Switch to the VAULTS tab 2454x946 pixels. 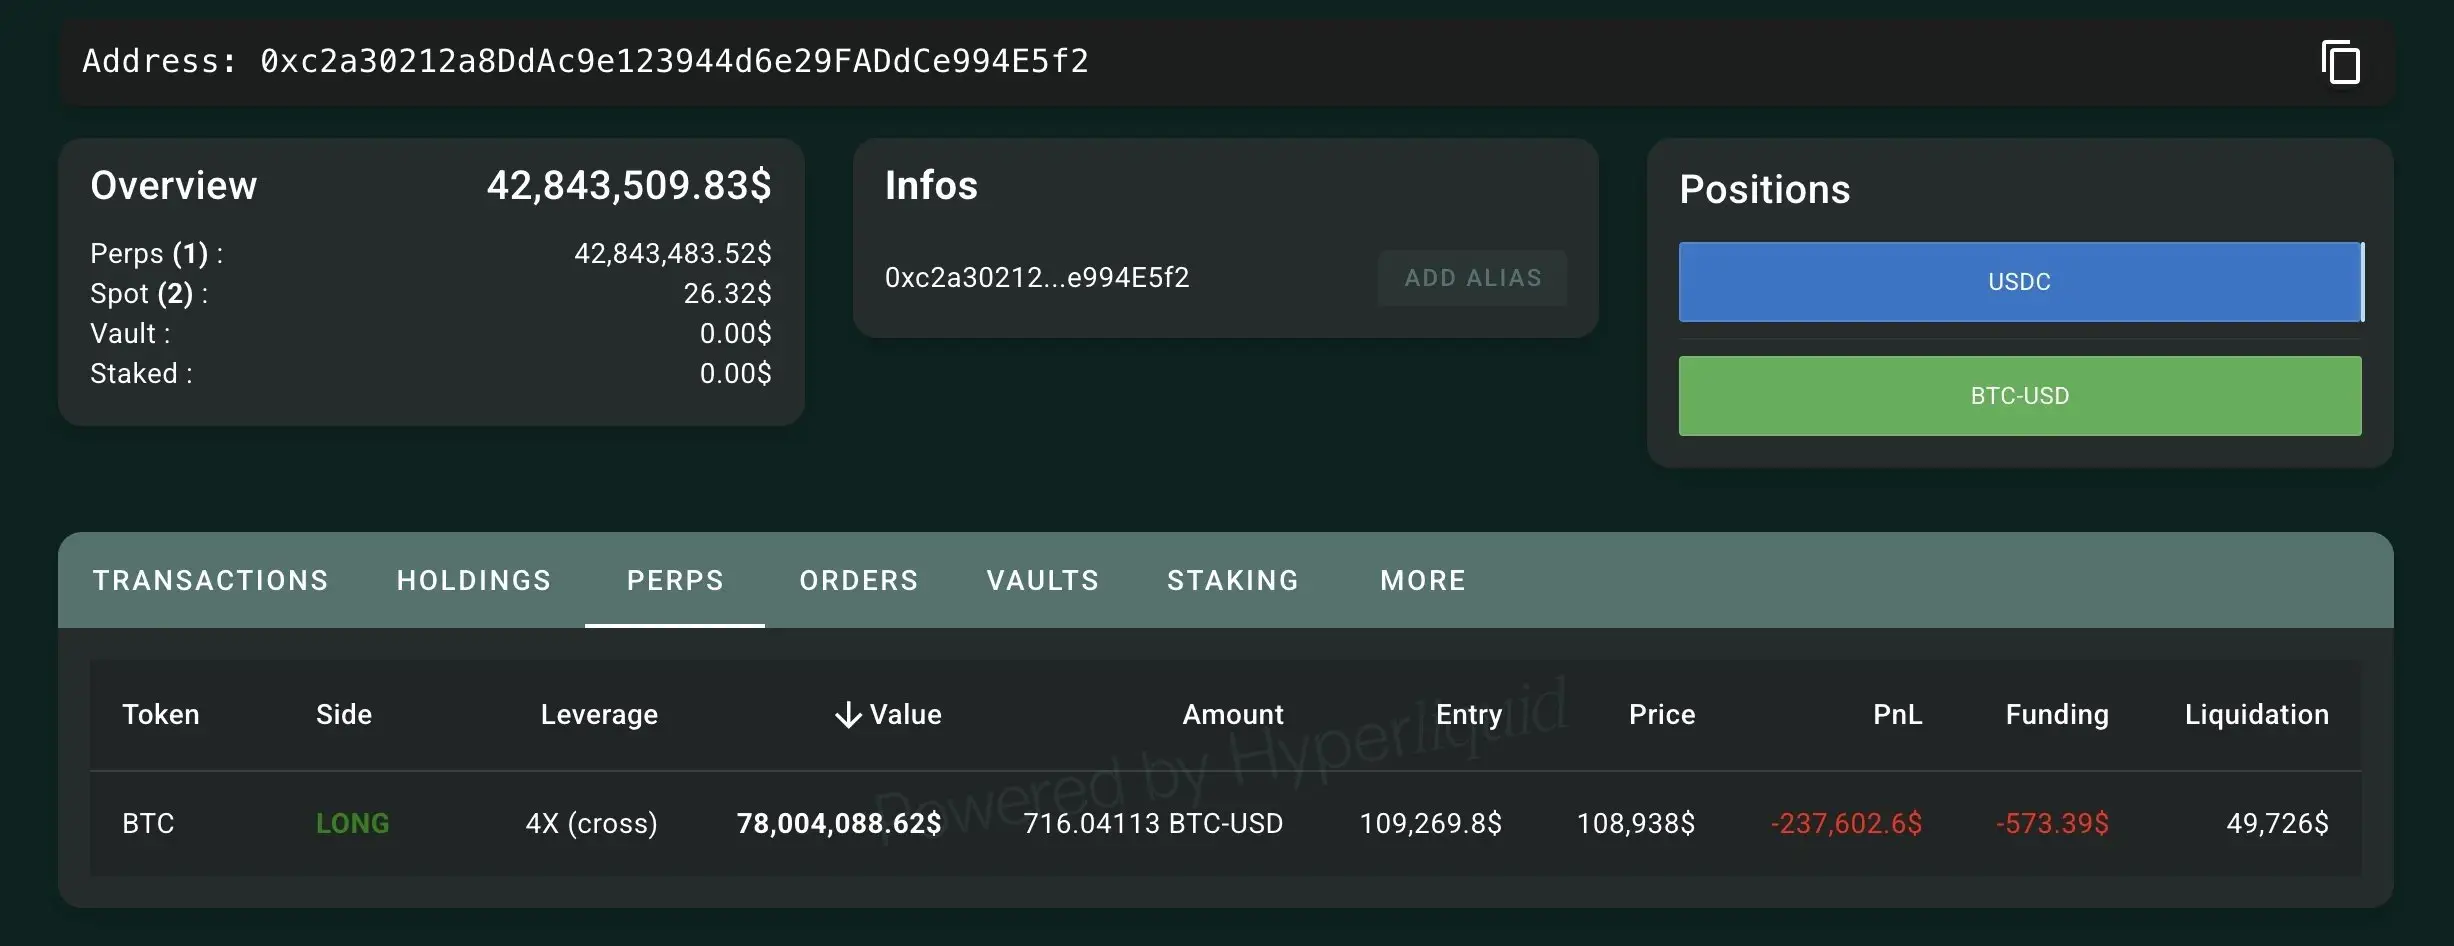click(1042, 580)
